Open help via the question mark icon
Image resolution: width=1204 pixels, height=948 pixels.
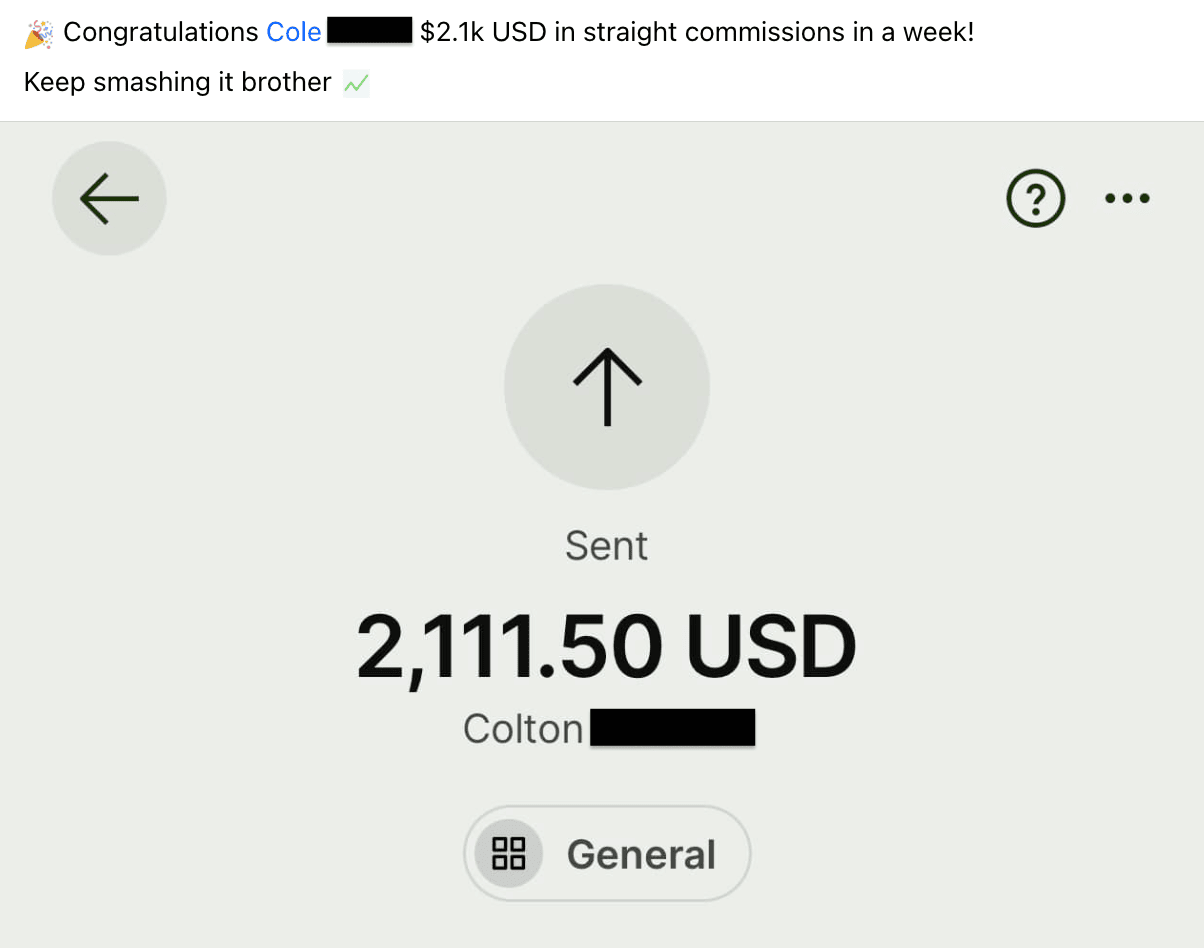[1035, 198]
